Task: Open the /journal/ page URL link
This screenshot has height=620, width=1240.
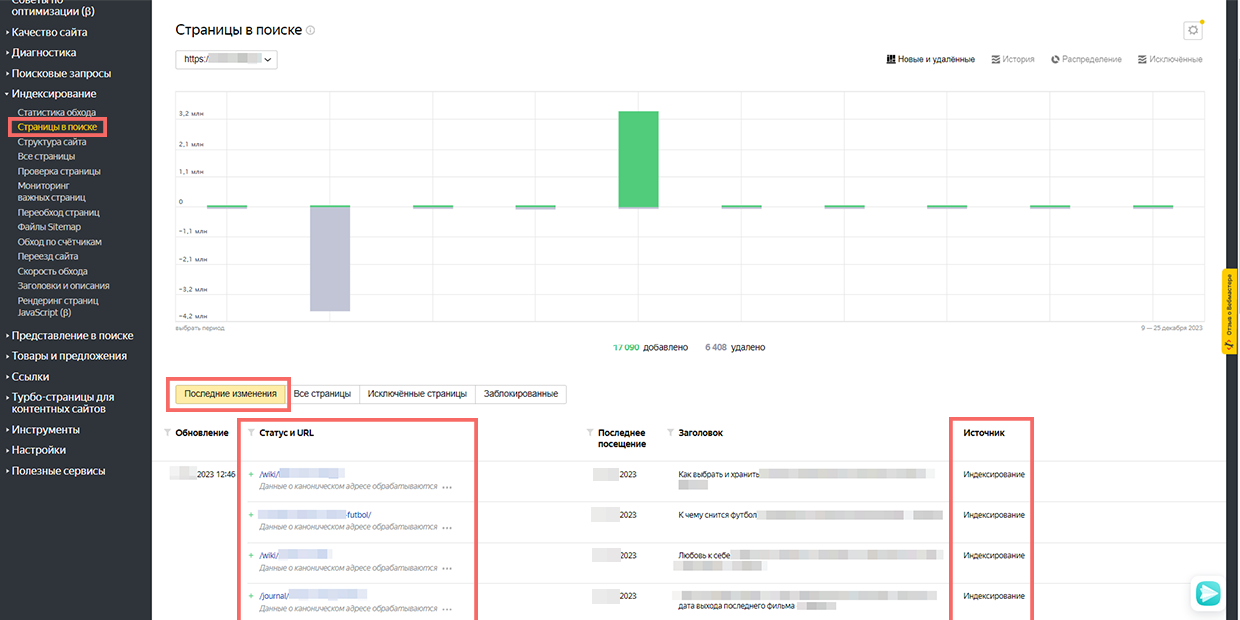Action: click(313, 596)
